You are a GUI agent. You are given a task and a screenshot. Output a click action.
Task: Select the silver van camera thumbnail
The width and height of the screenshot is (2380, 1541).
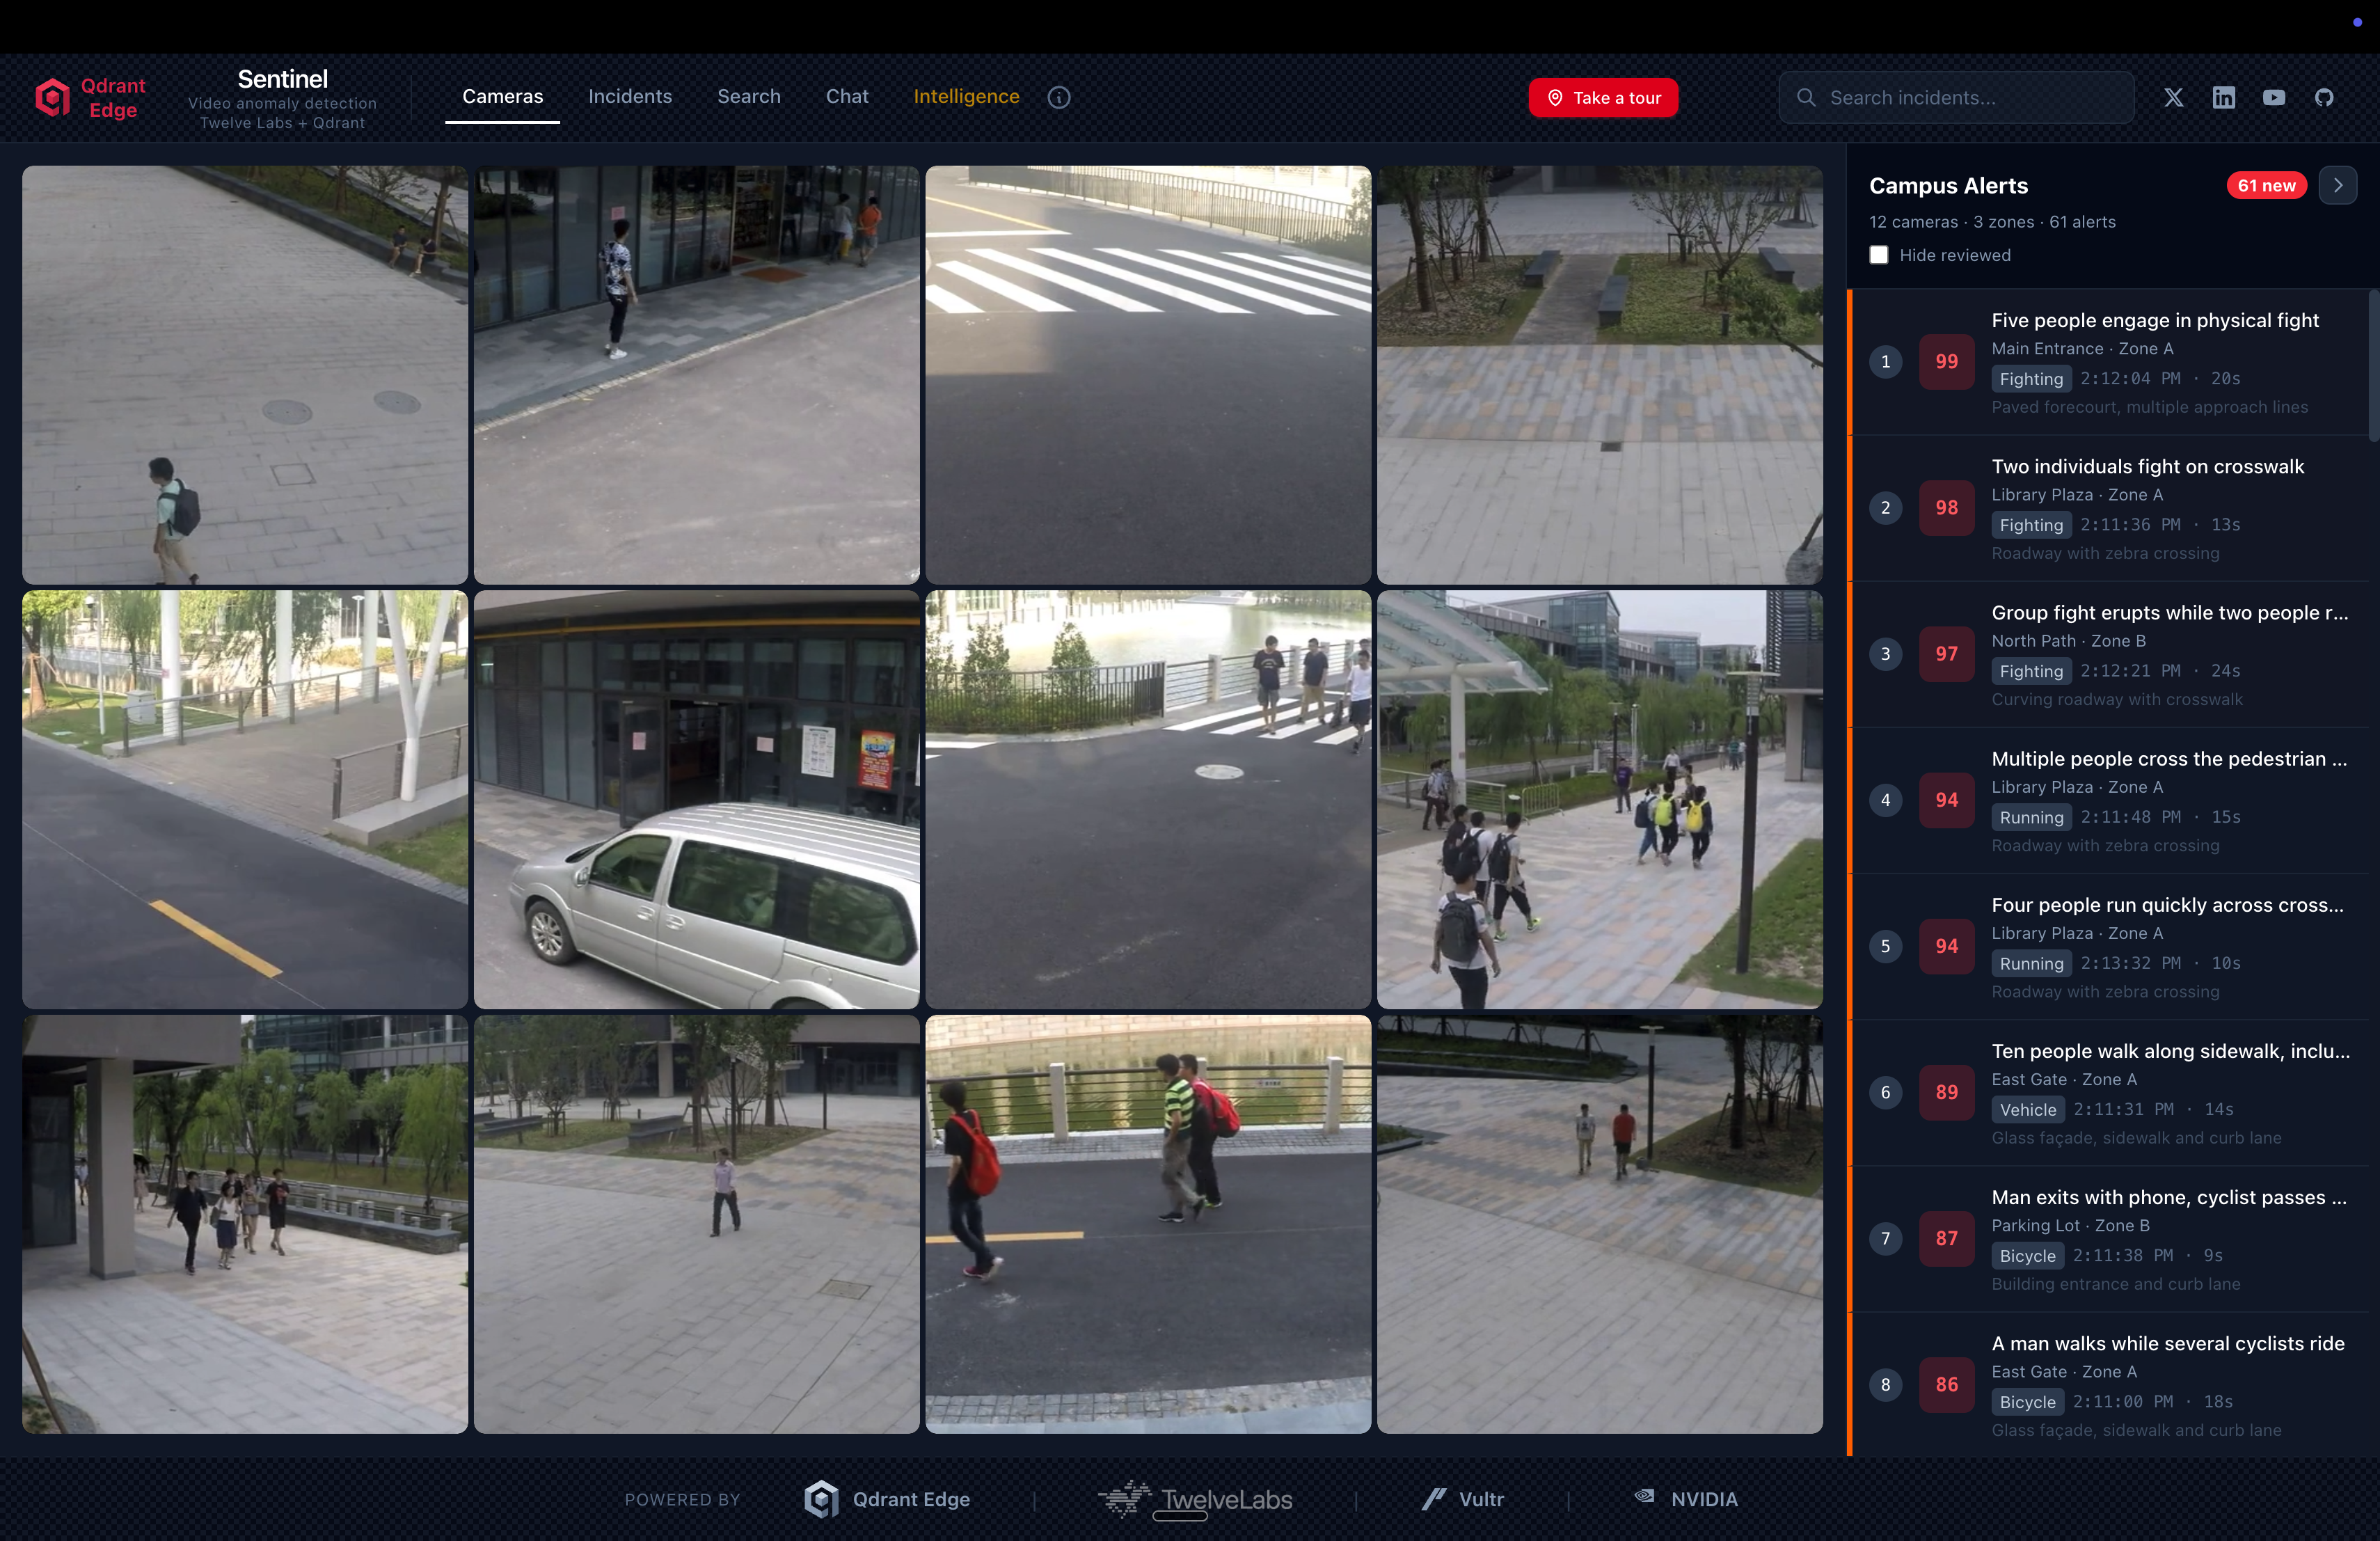point(696,800)
